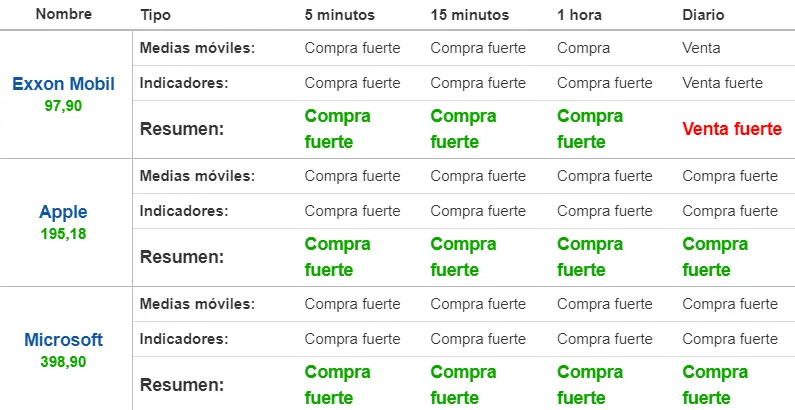Open the Apple stock link
This screenshot has width=795, height=410.
click(x=63, y=212)
